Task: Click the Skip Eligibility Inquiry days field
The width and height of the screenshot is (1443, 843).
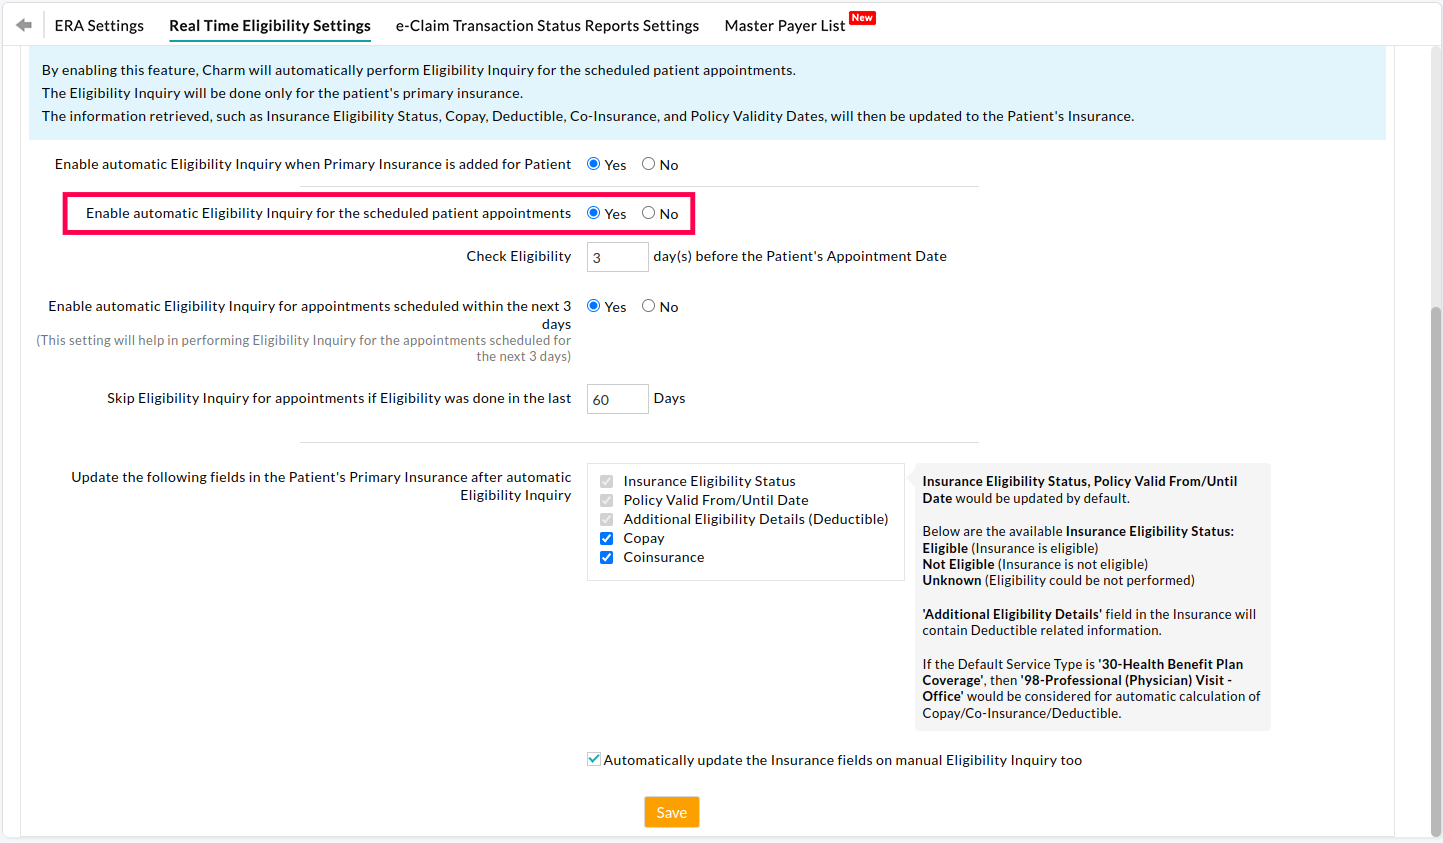Action: [x=617, y=398]
